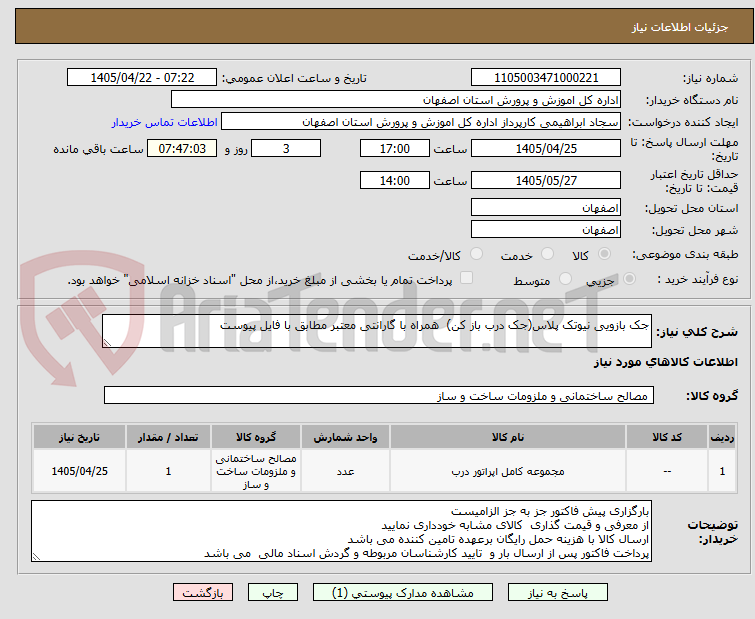The width and height of the screenshot is (755, 619).
Task: Open مشاهده مدارک پیوستی (1) attachments
Action: coord(403,593)
